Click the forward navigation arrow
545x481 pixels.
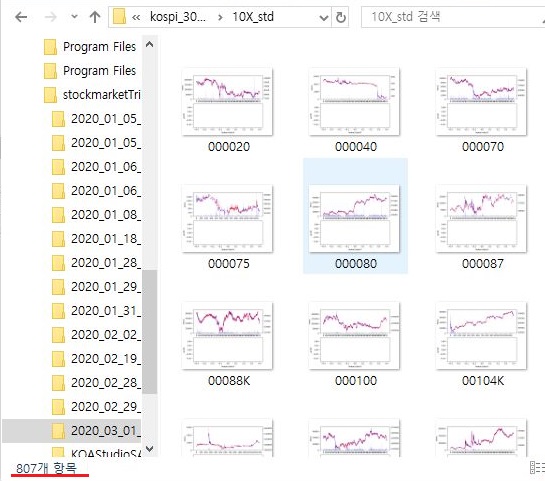click(51, 17)
